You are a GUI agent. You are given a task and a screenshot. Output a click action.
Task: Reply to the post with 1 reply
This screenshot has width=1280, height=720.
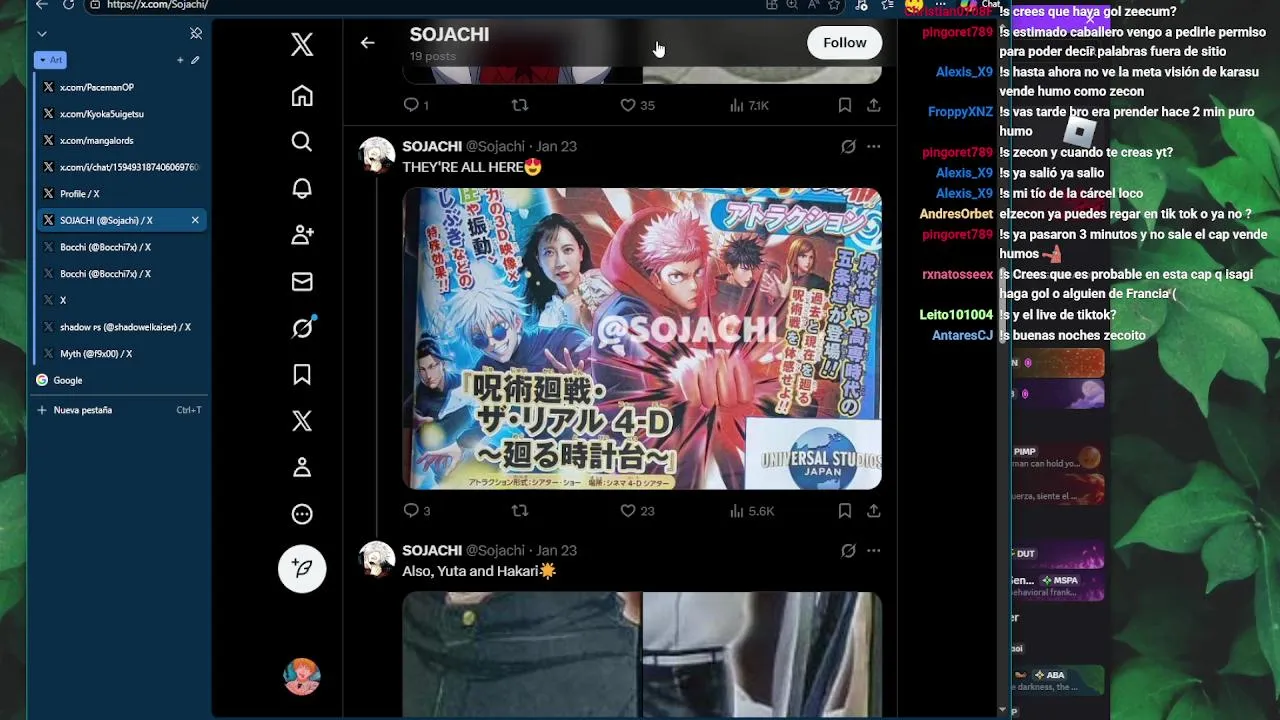tap(416, 105)
